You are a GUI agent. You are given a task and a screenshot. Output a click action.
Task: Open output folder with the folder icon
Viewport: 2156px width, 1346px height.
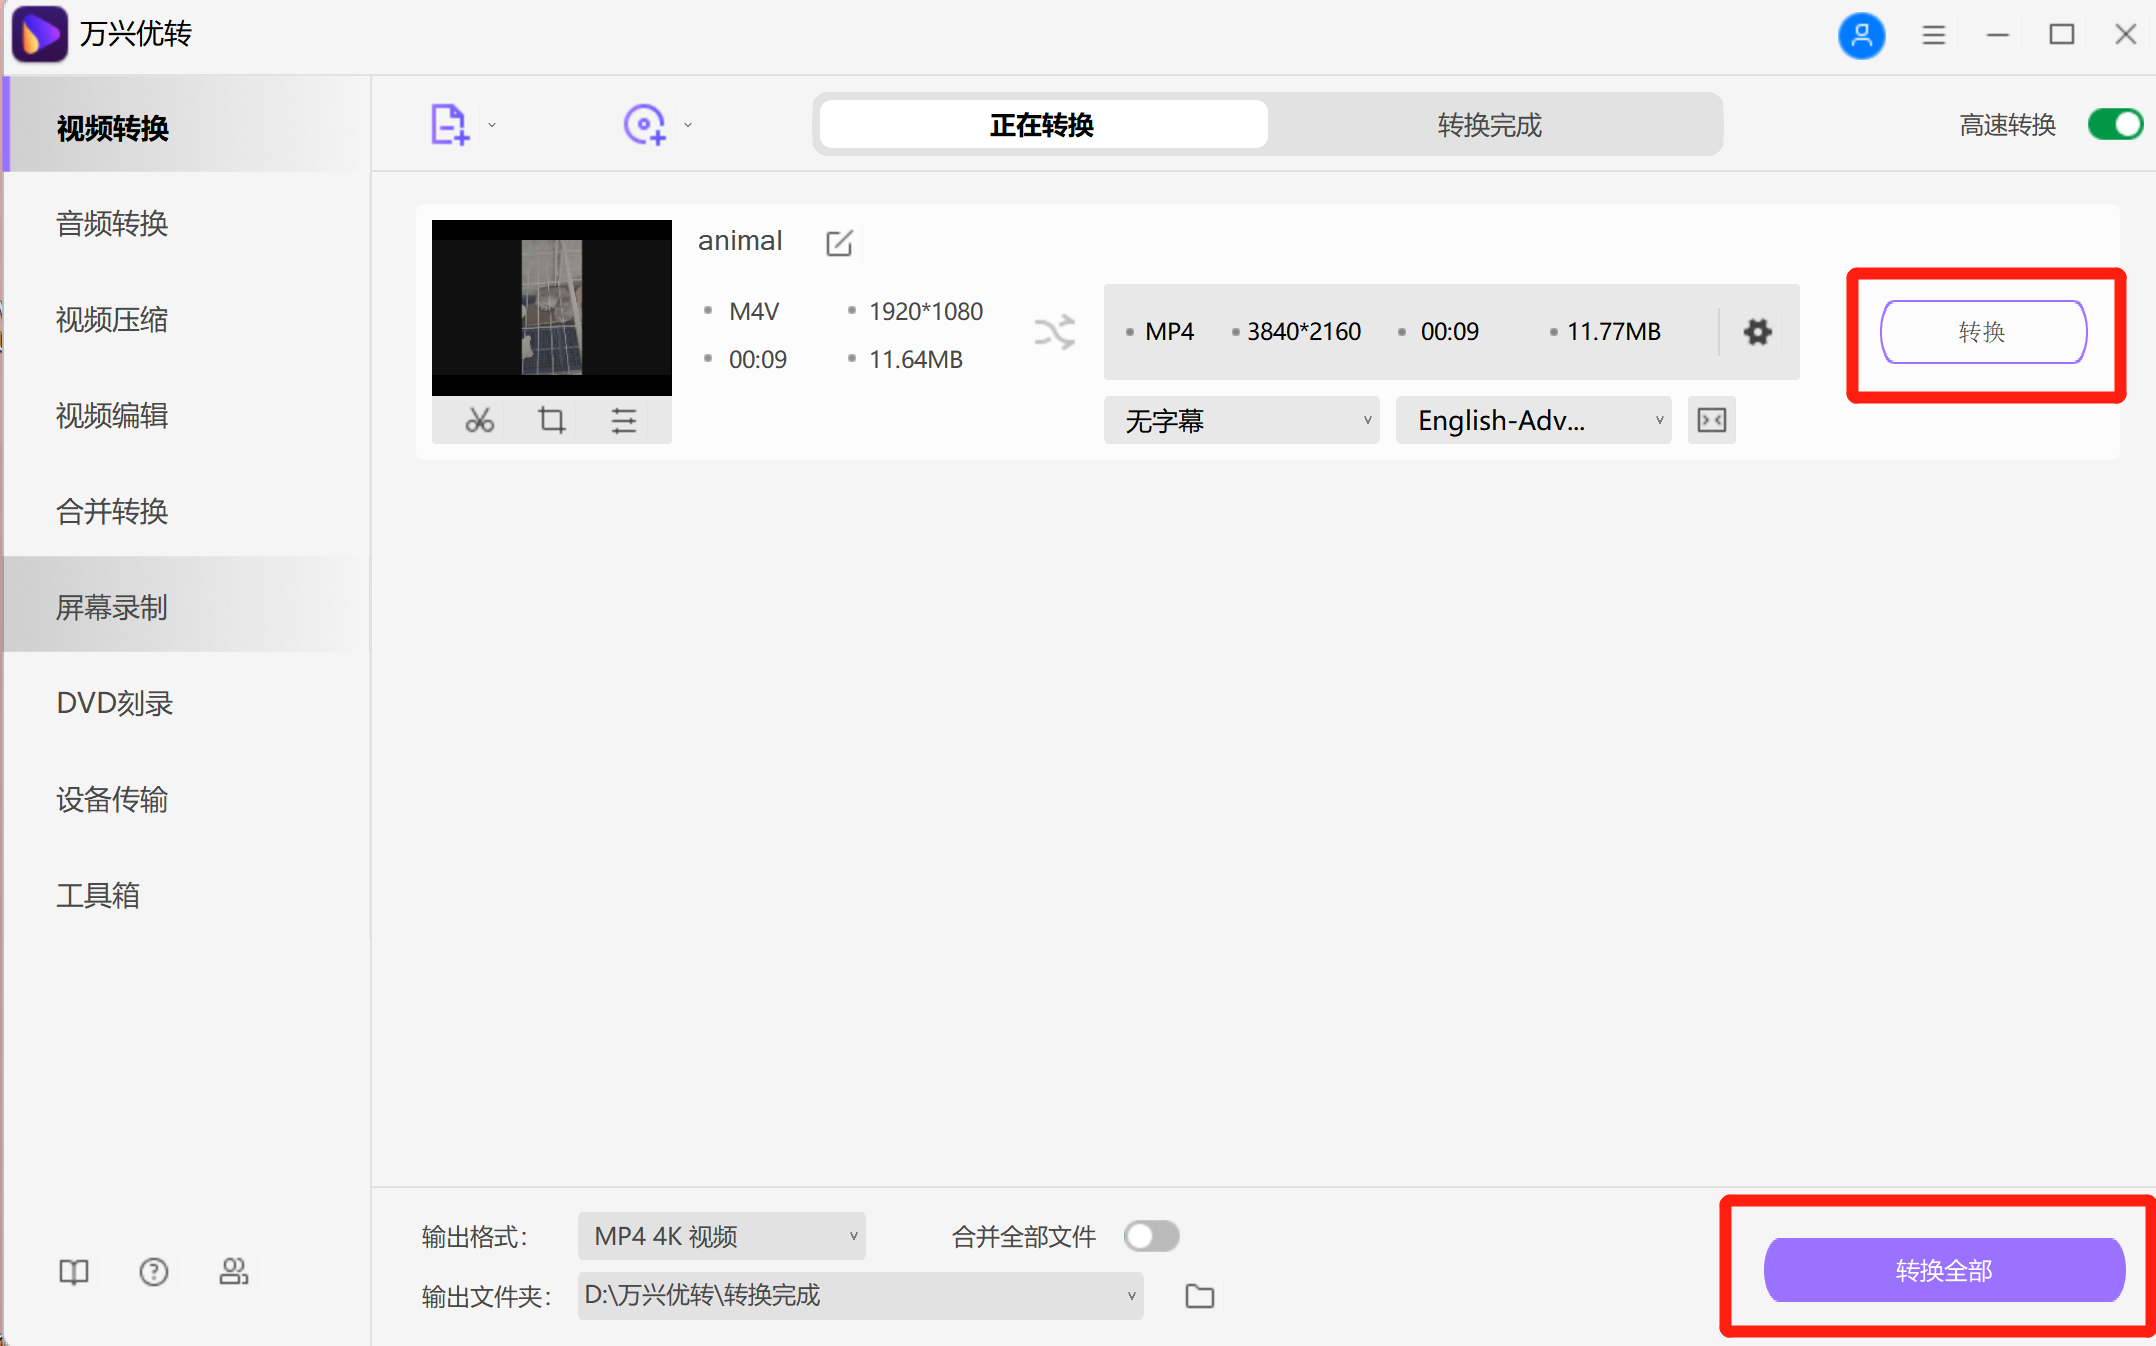tap(1198, 1295)
